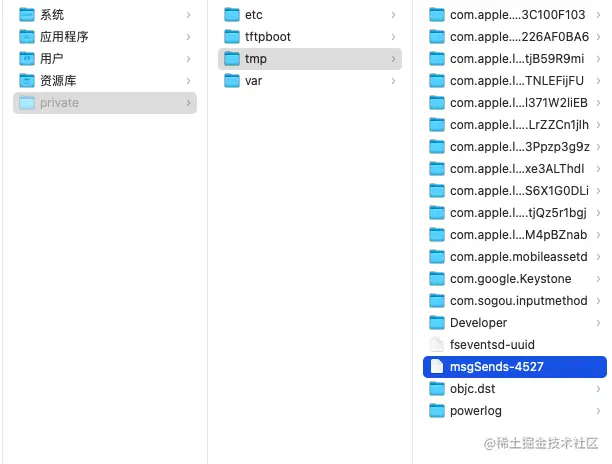Select the tftpboot folder name

pos(268,37)
